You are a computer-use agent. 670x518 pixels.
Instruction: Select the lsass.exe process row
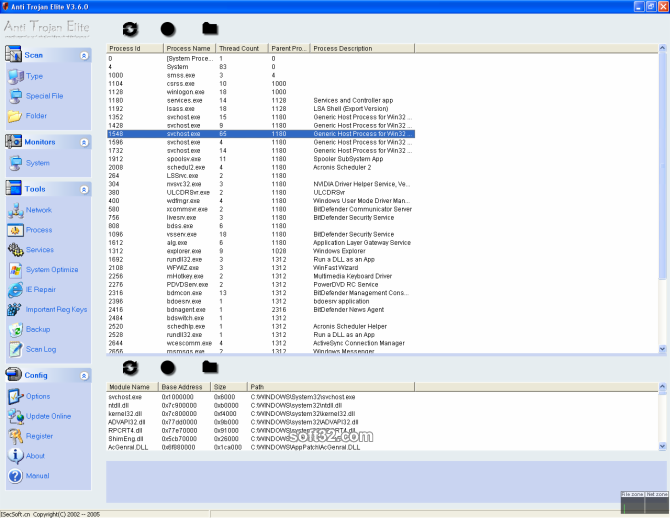point(261,109)
